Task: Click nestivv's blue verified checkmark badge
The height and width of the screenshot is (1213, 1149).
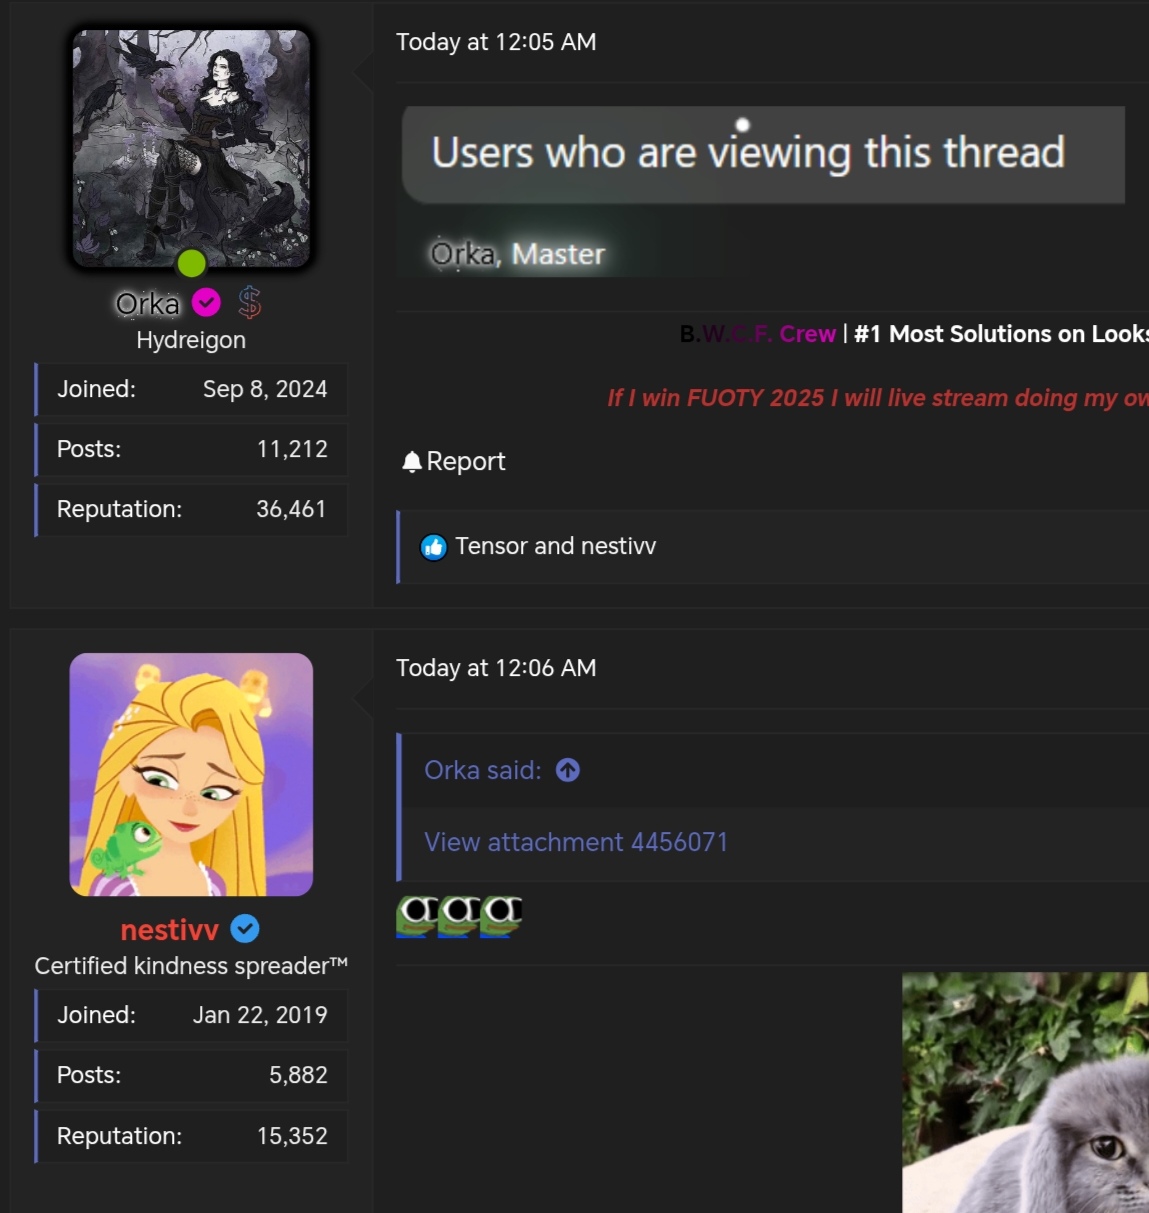Action: (x=245, y=929)
